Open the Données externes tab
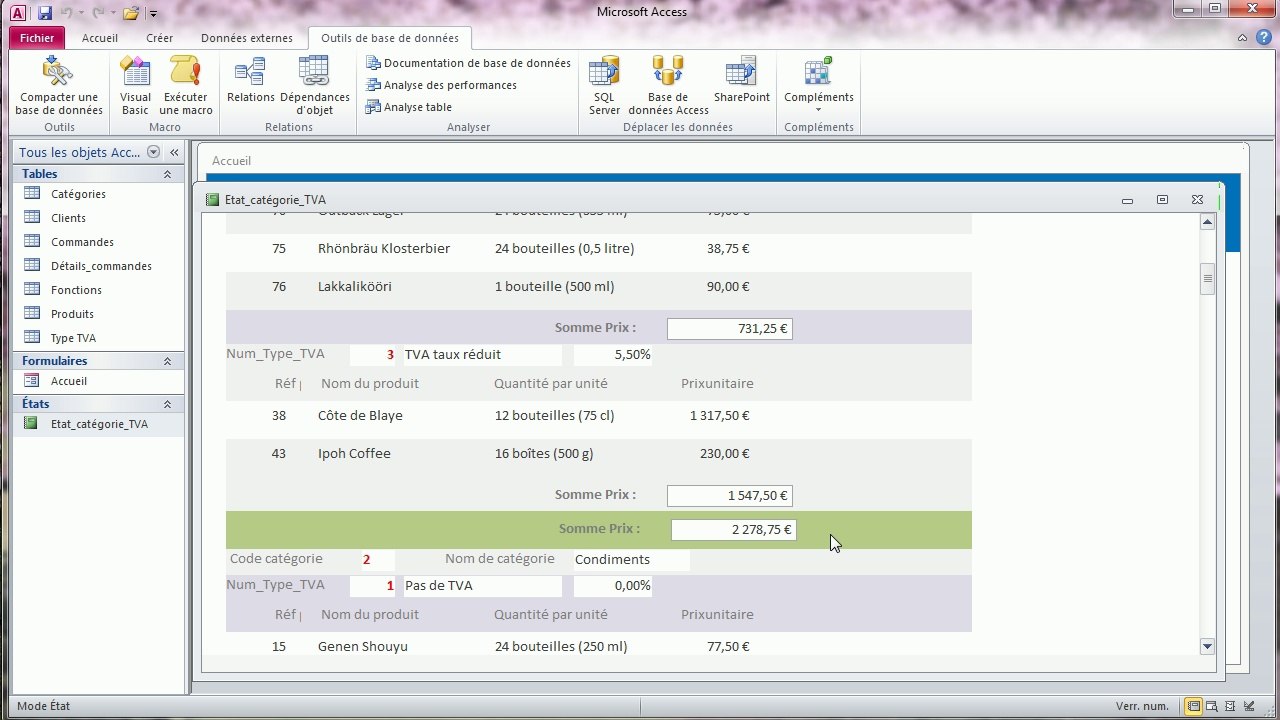Image resolution: width=1280 pixels, height=720 pixels. (x=247, y=38)
